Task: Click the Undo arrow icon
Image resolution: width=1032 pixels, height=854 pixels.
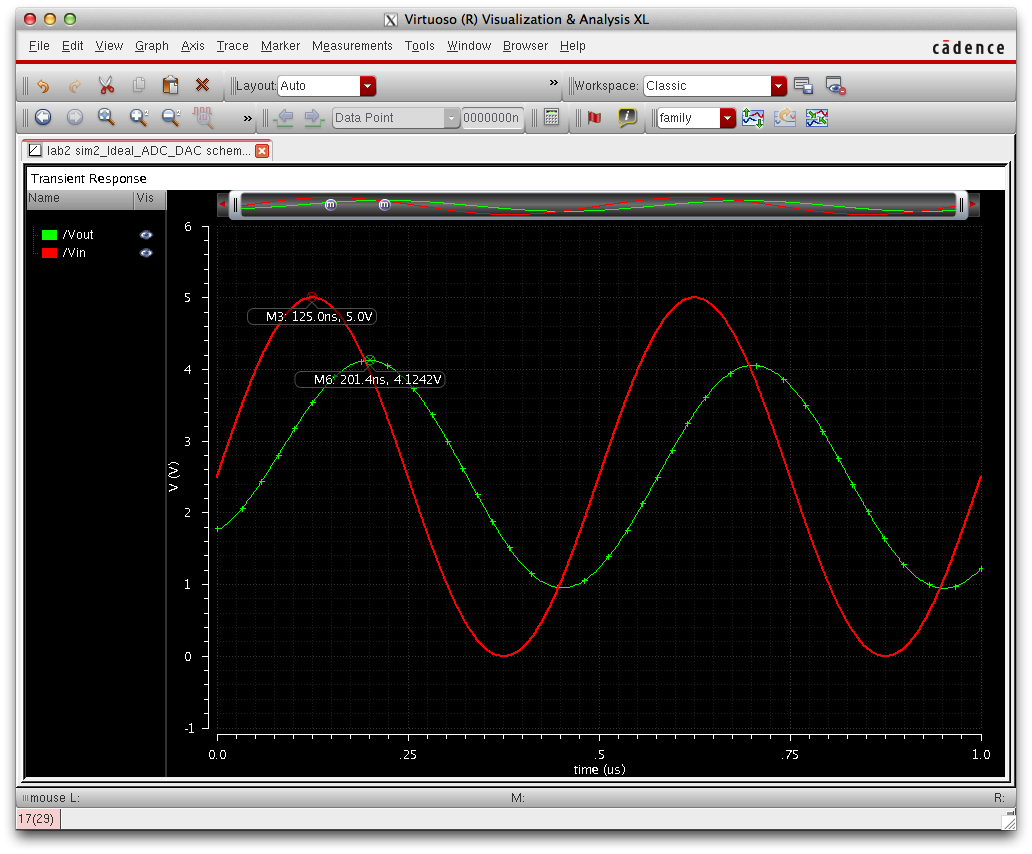Action: [43, 86]
